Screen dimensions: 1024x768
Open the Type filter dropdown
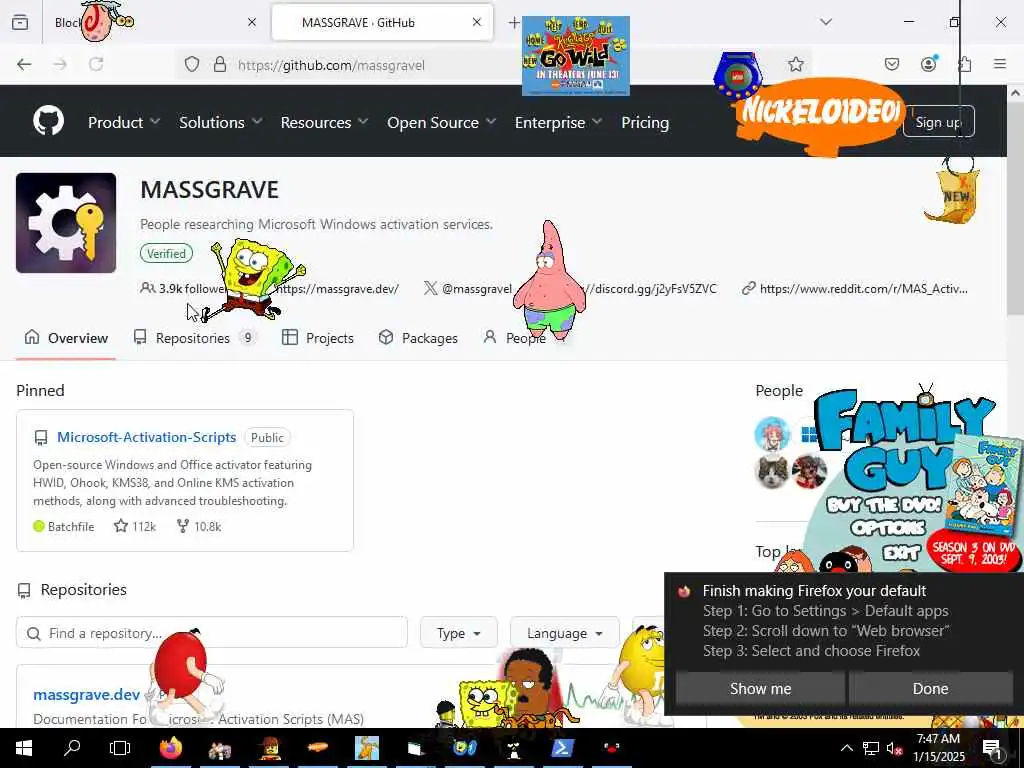[x=458, y=633]
